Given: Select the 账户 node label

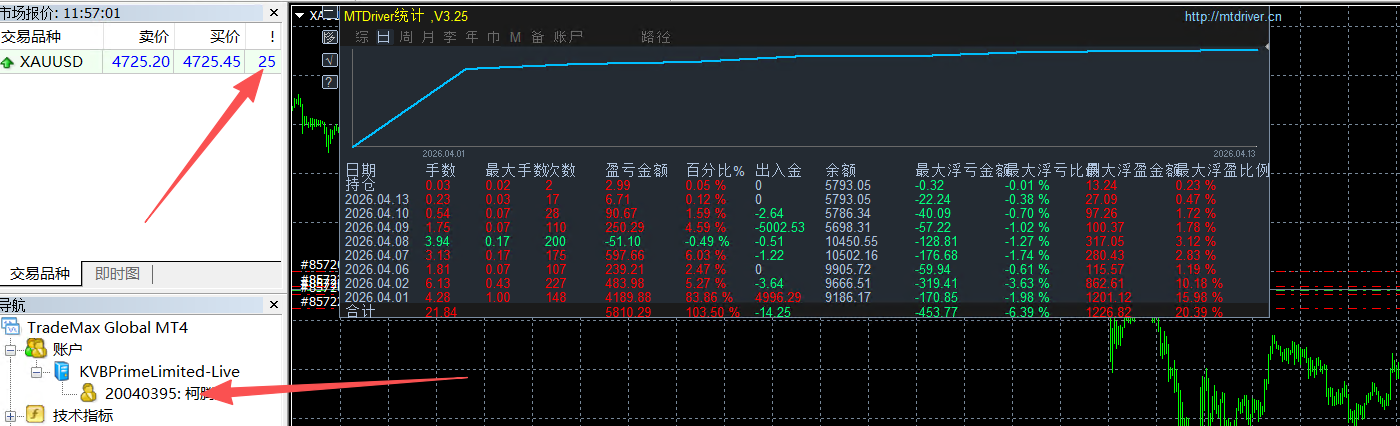Looking at the screenshot, I should (68, 349).
